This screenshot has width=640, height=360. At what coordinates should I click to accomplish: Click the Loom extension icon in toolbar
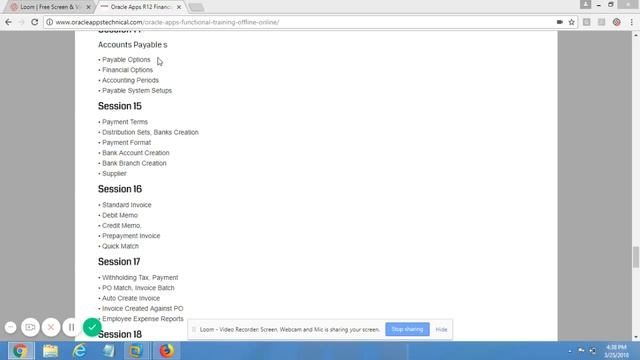click(616, 22)
